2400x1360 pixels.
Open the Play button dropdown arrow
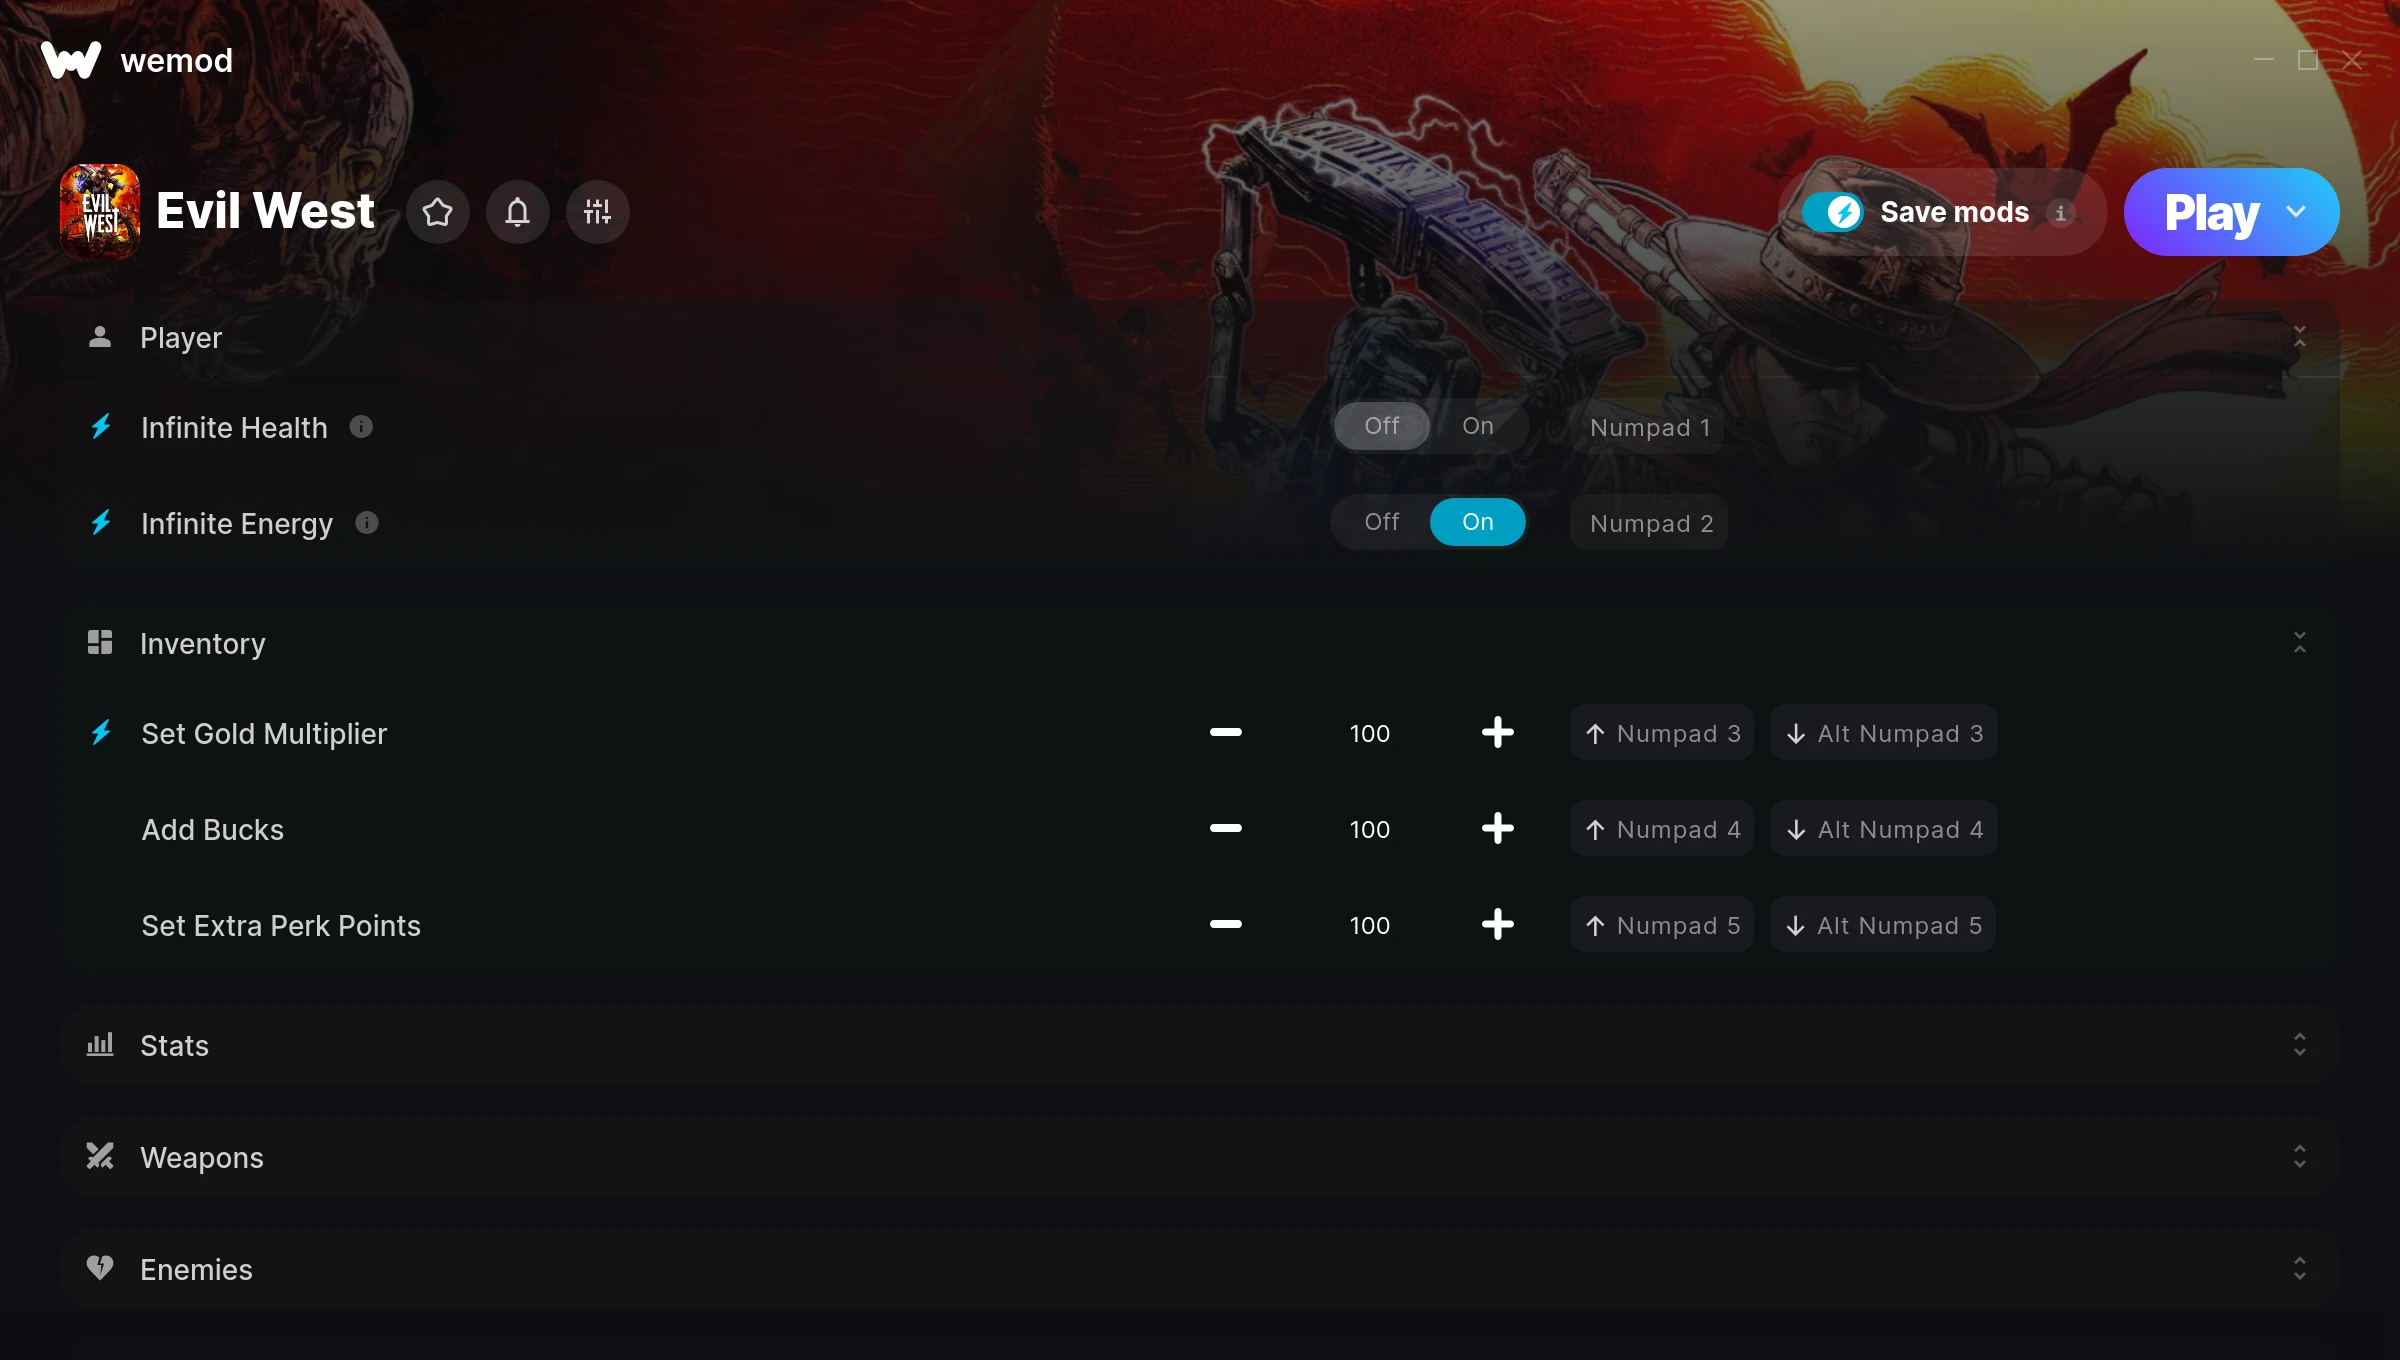[x=2296, y=212]
